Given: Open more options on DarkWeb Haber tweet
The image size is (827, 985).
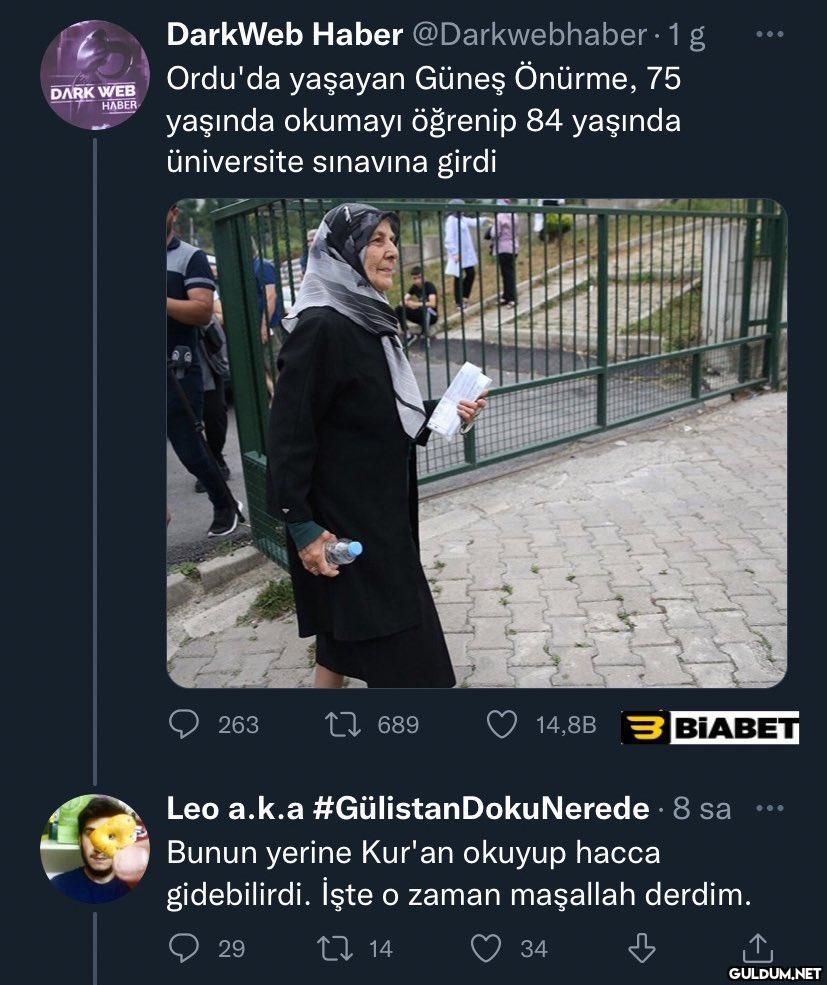Looking at the screenshot, I should pos(770,35).
